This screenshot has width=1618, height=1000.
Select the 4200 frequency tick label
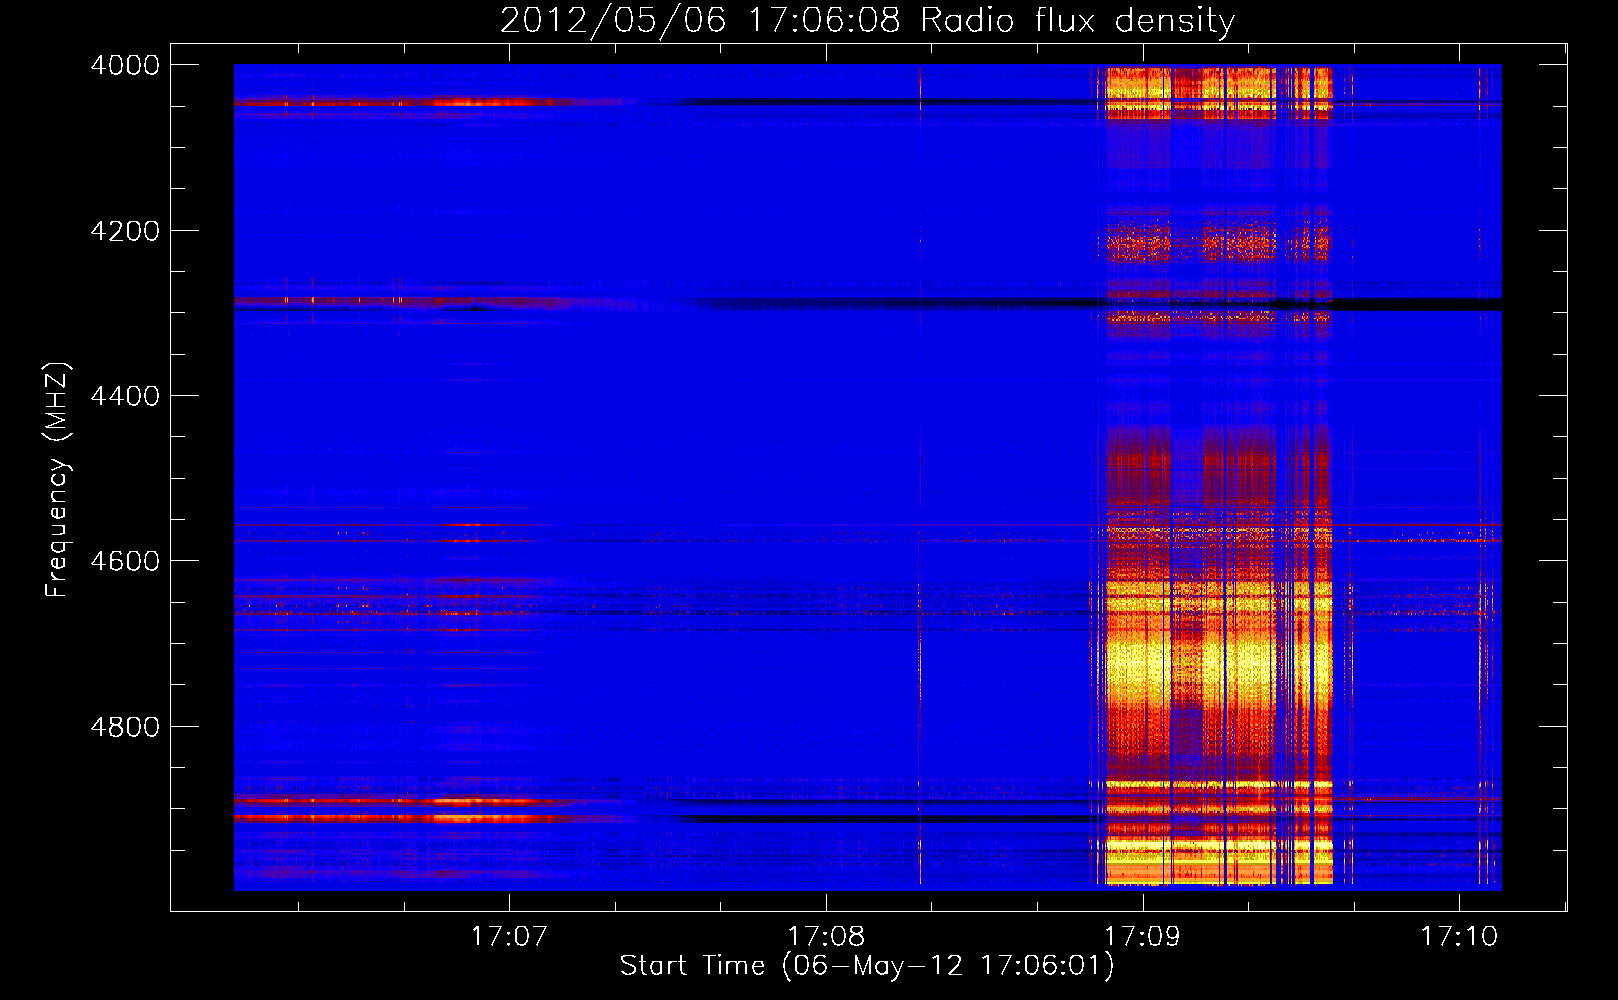click(x=125, y=231)
